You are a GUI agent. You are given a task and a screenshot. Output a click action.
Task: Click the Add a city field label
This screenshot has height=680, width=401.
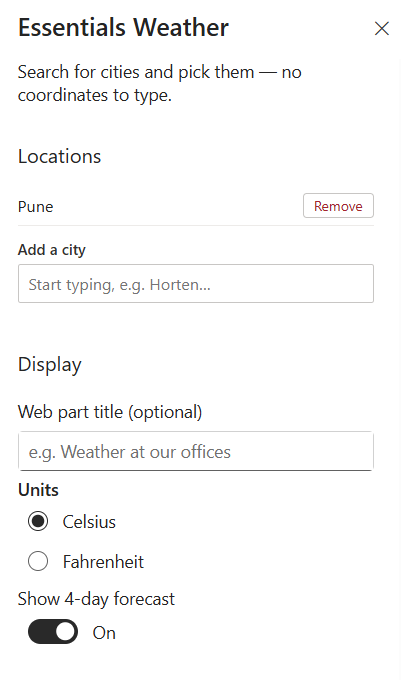click(52, 250)
